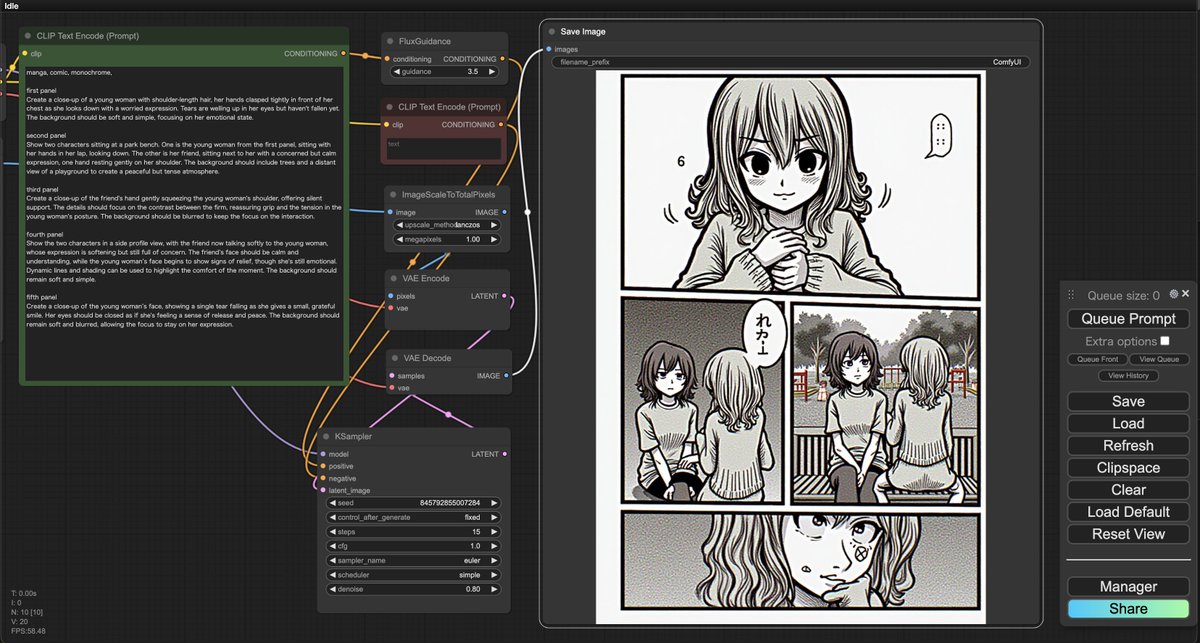The image size is (1200, 643).
Task: Click Load to open a workflow
Action: [1128, 423]
